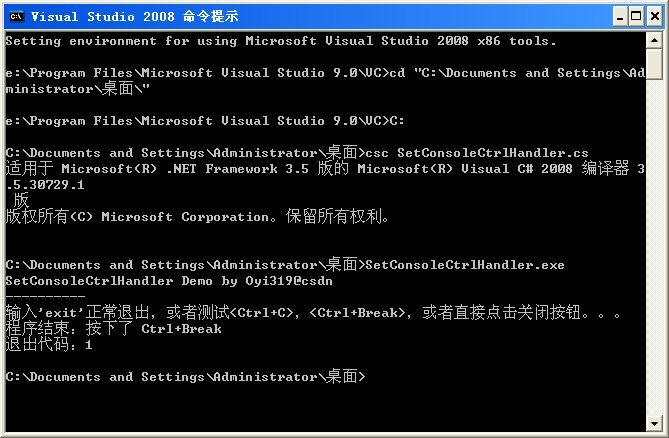Click the 退出代码: 1 output line
The width and height of the screenshot is (669, 438).
tap(49, 345)
